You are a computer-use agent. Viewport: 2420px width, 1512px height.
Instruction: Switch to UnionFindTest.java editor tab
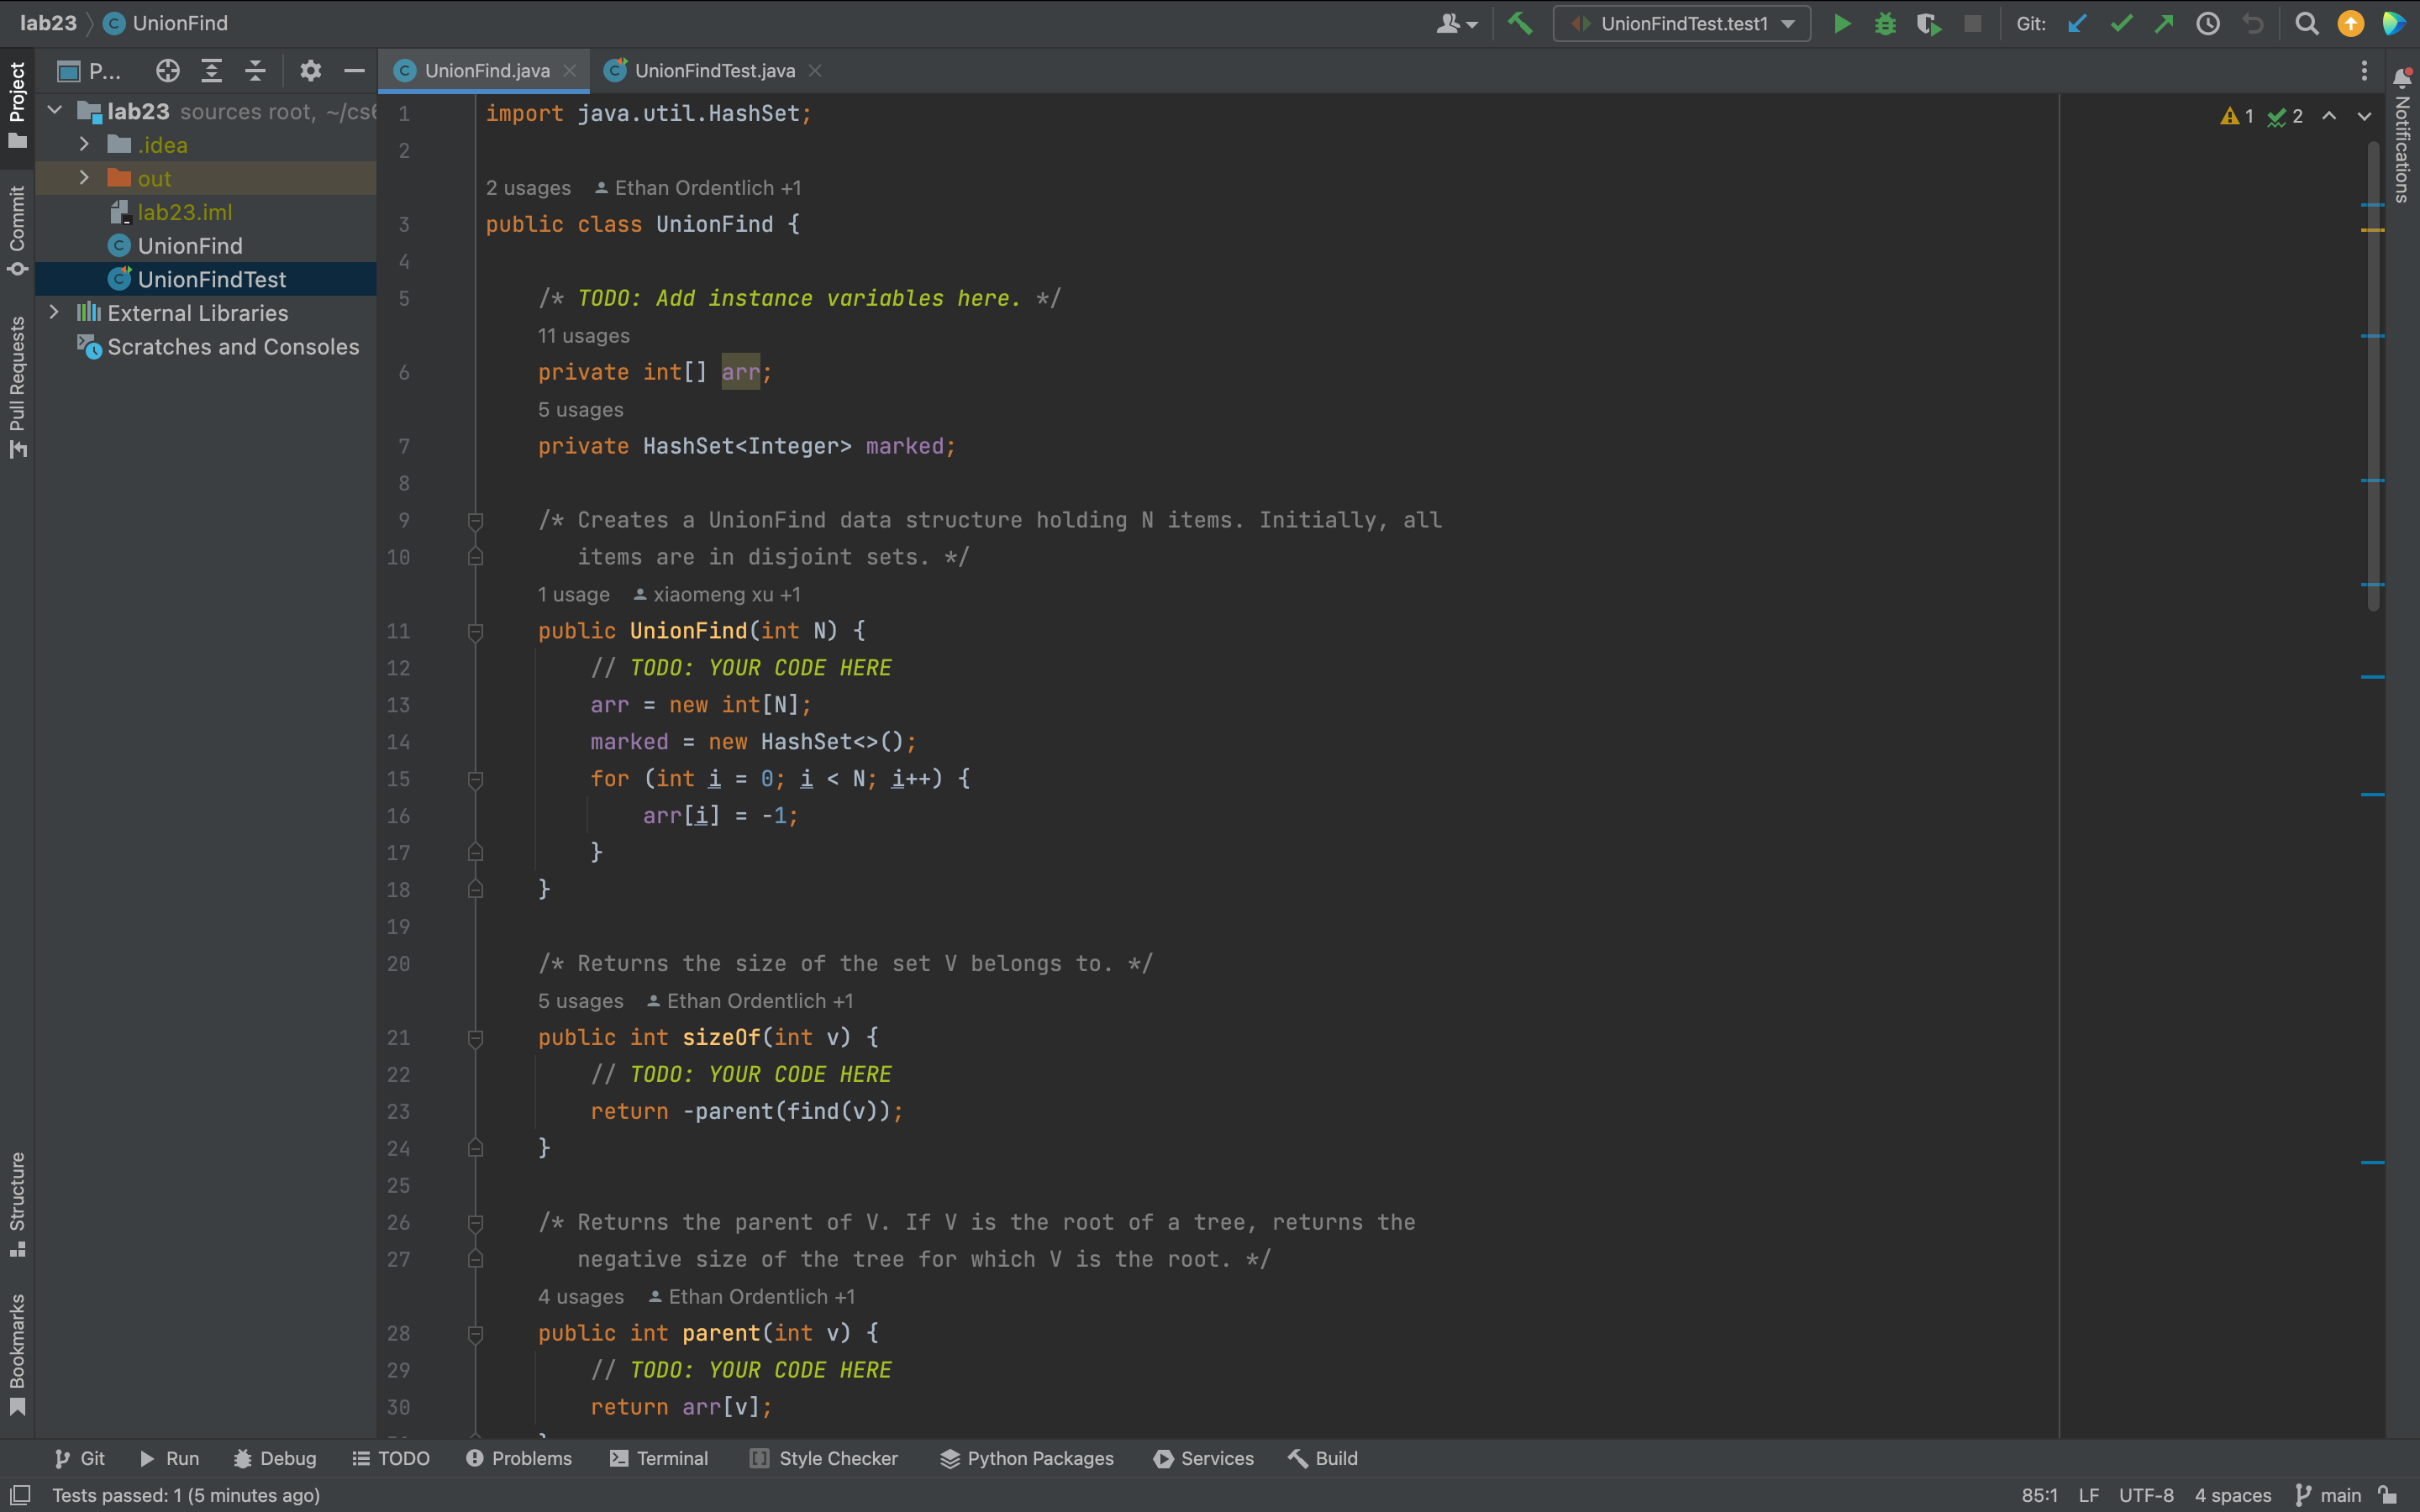714,70
